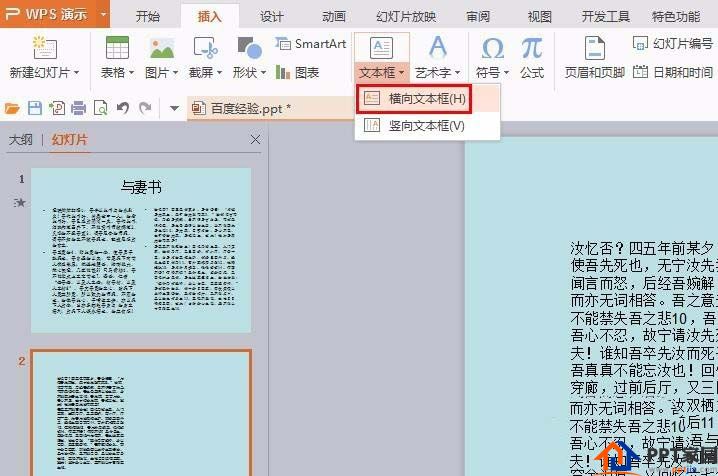Insert Formula (公式) pi icon
The image size is (718, 476).
532,48
